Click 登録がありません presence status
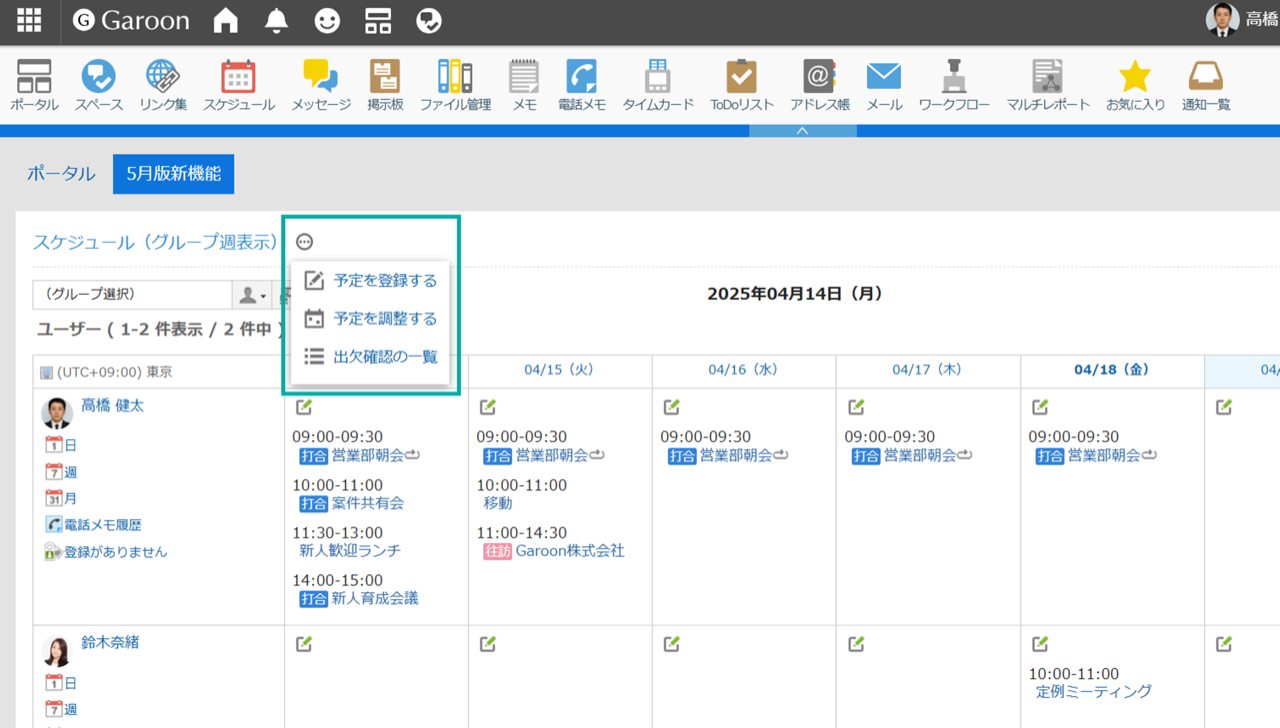This screenshot has height=728, width=1280. 106,552
